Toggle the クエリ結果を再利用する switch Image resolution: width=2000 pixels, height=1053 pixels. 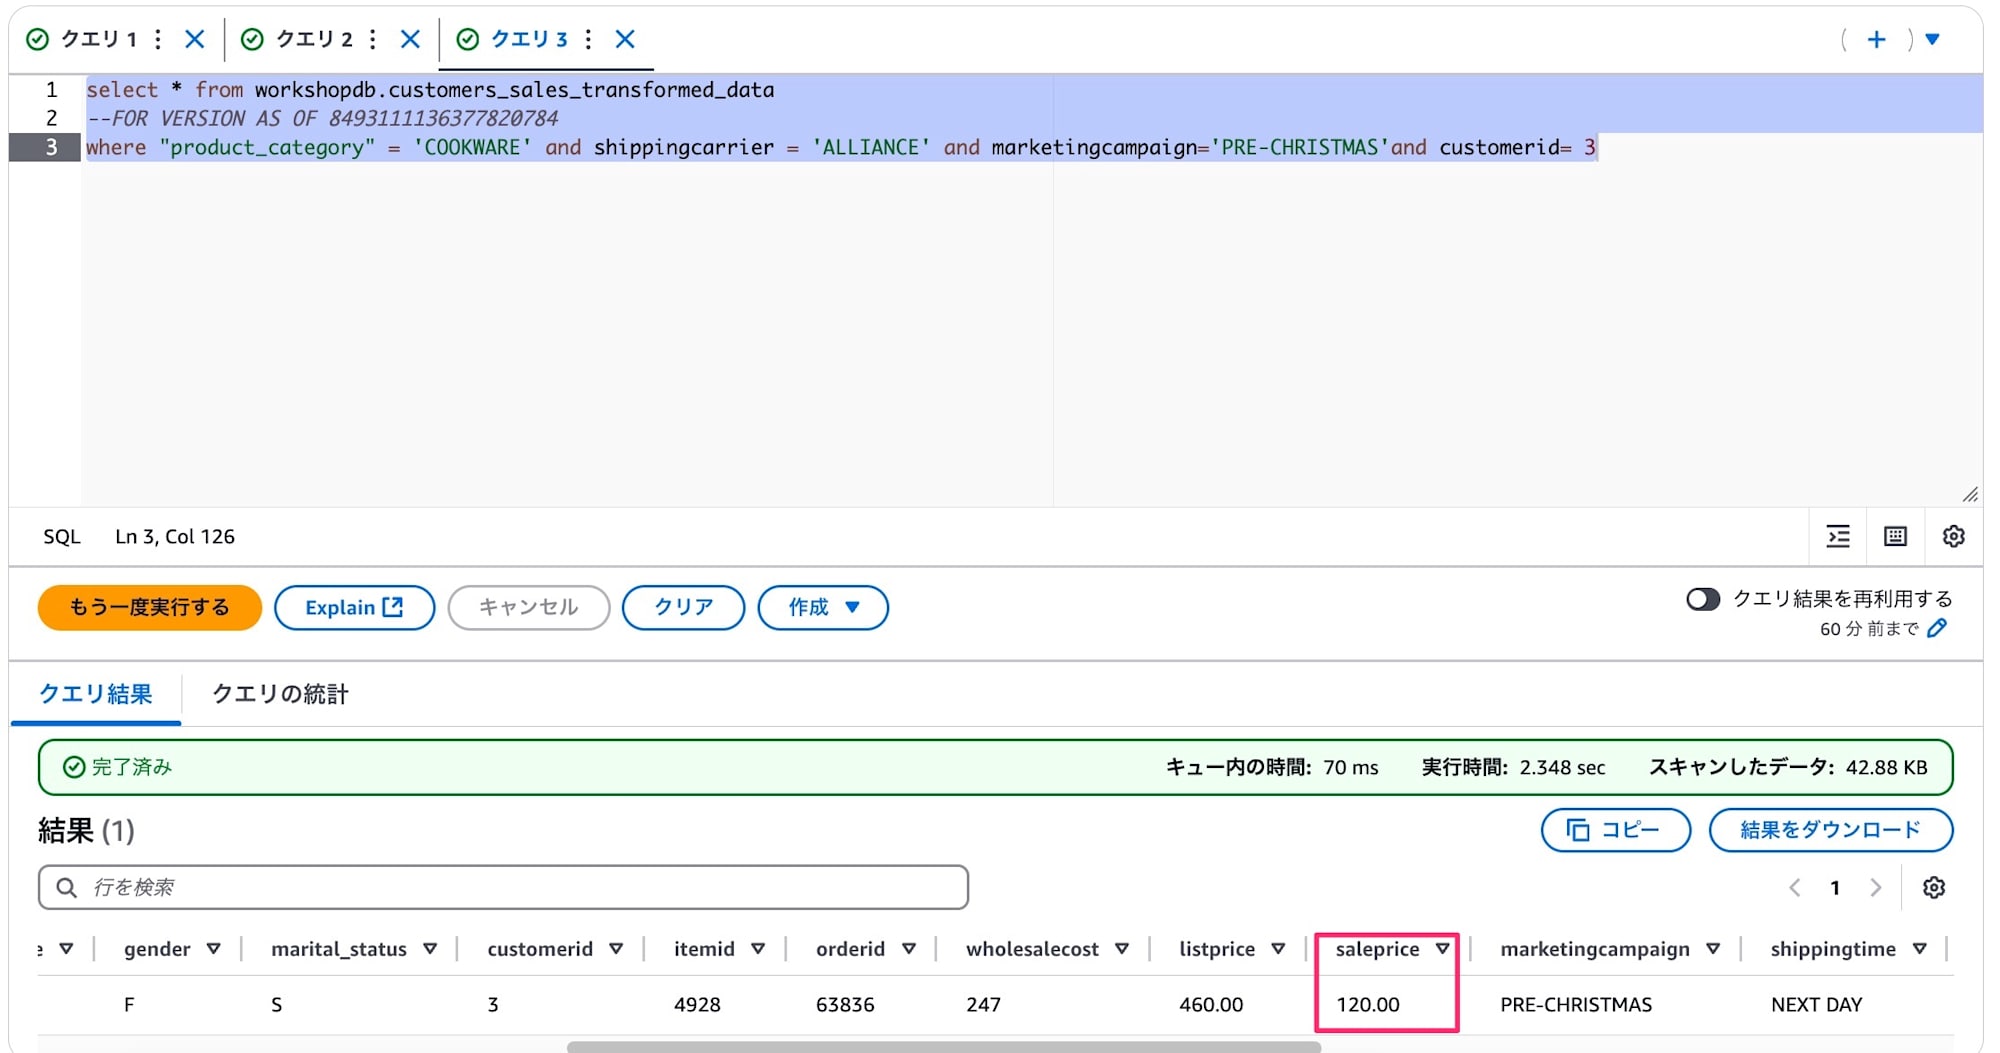1703,599
